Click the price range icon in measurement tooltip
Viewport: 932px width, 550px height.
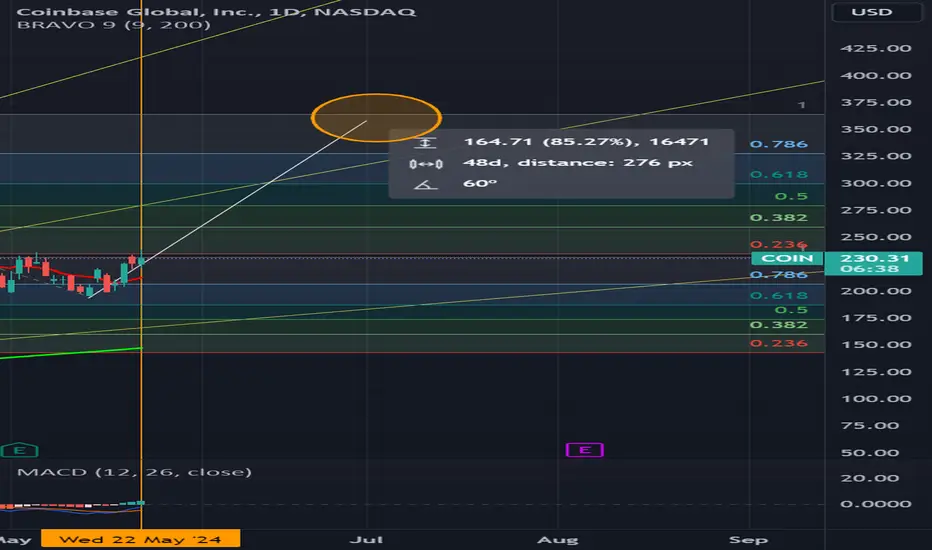point(426,143)
